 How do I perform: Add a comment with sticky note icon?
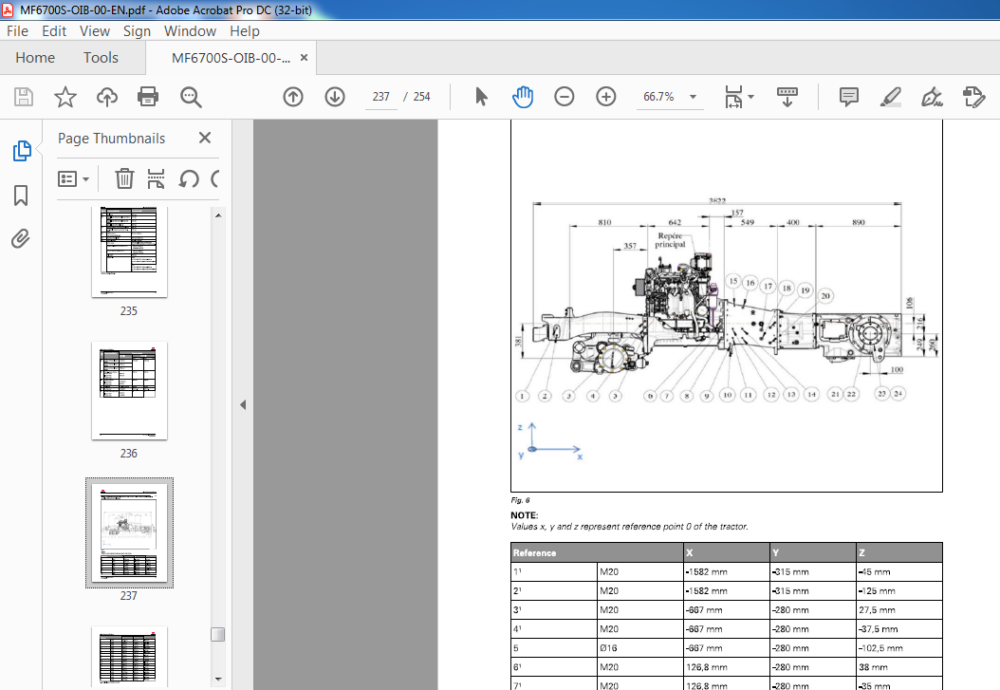(849, 97)
